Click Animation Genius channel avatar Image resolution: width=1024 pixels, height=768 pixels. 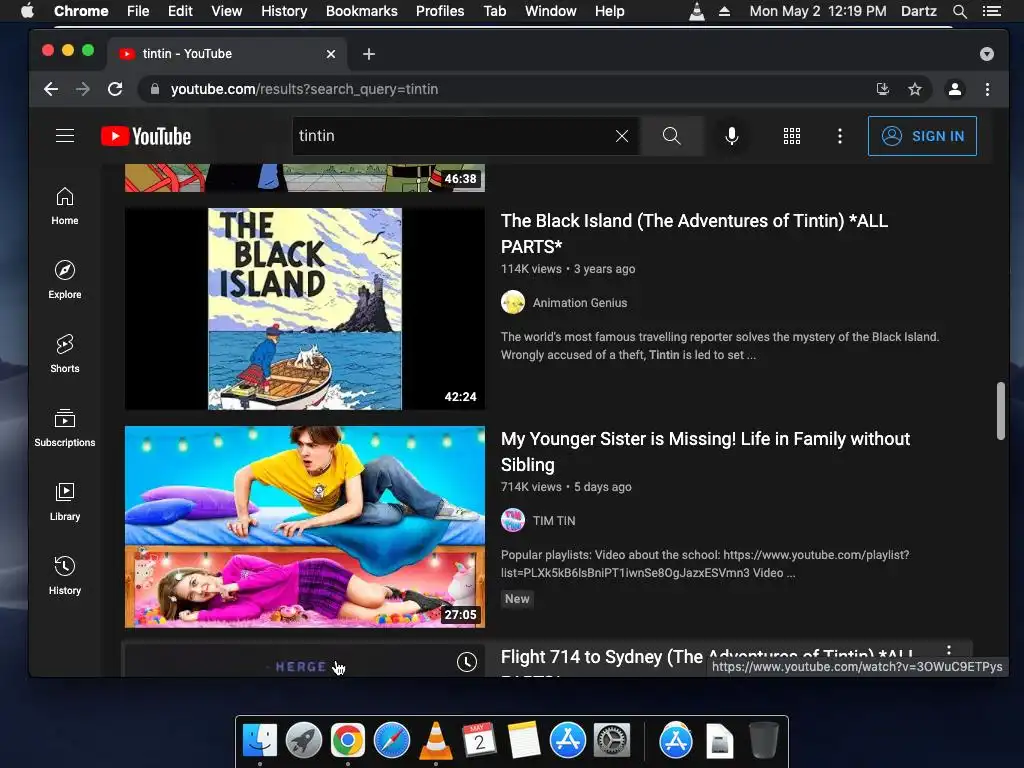(x=513, y=302)
